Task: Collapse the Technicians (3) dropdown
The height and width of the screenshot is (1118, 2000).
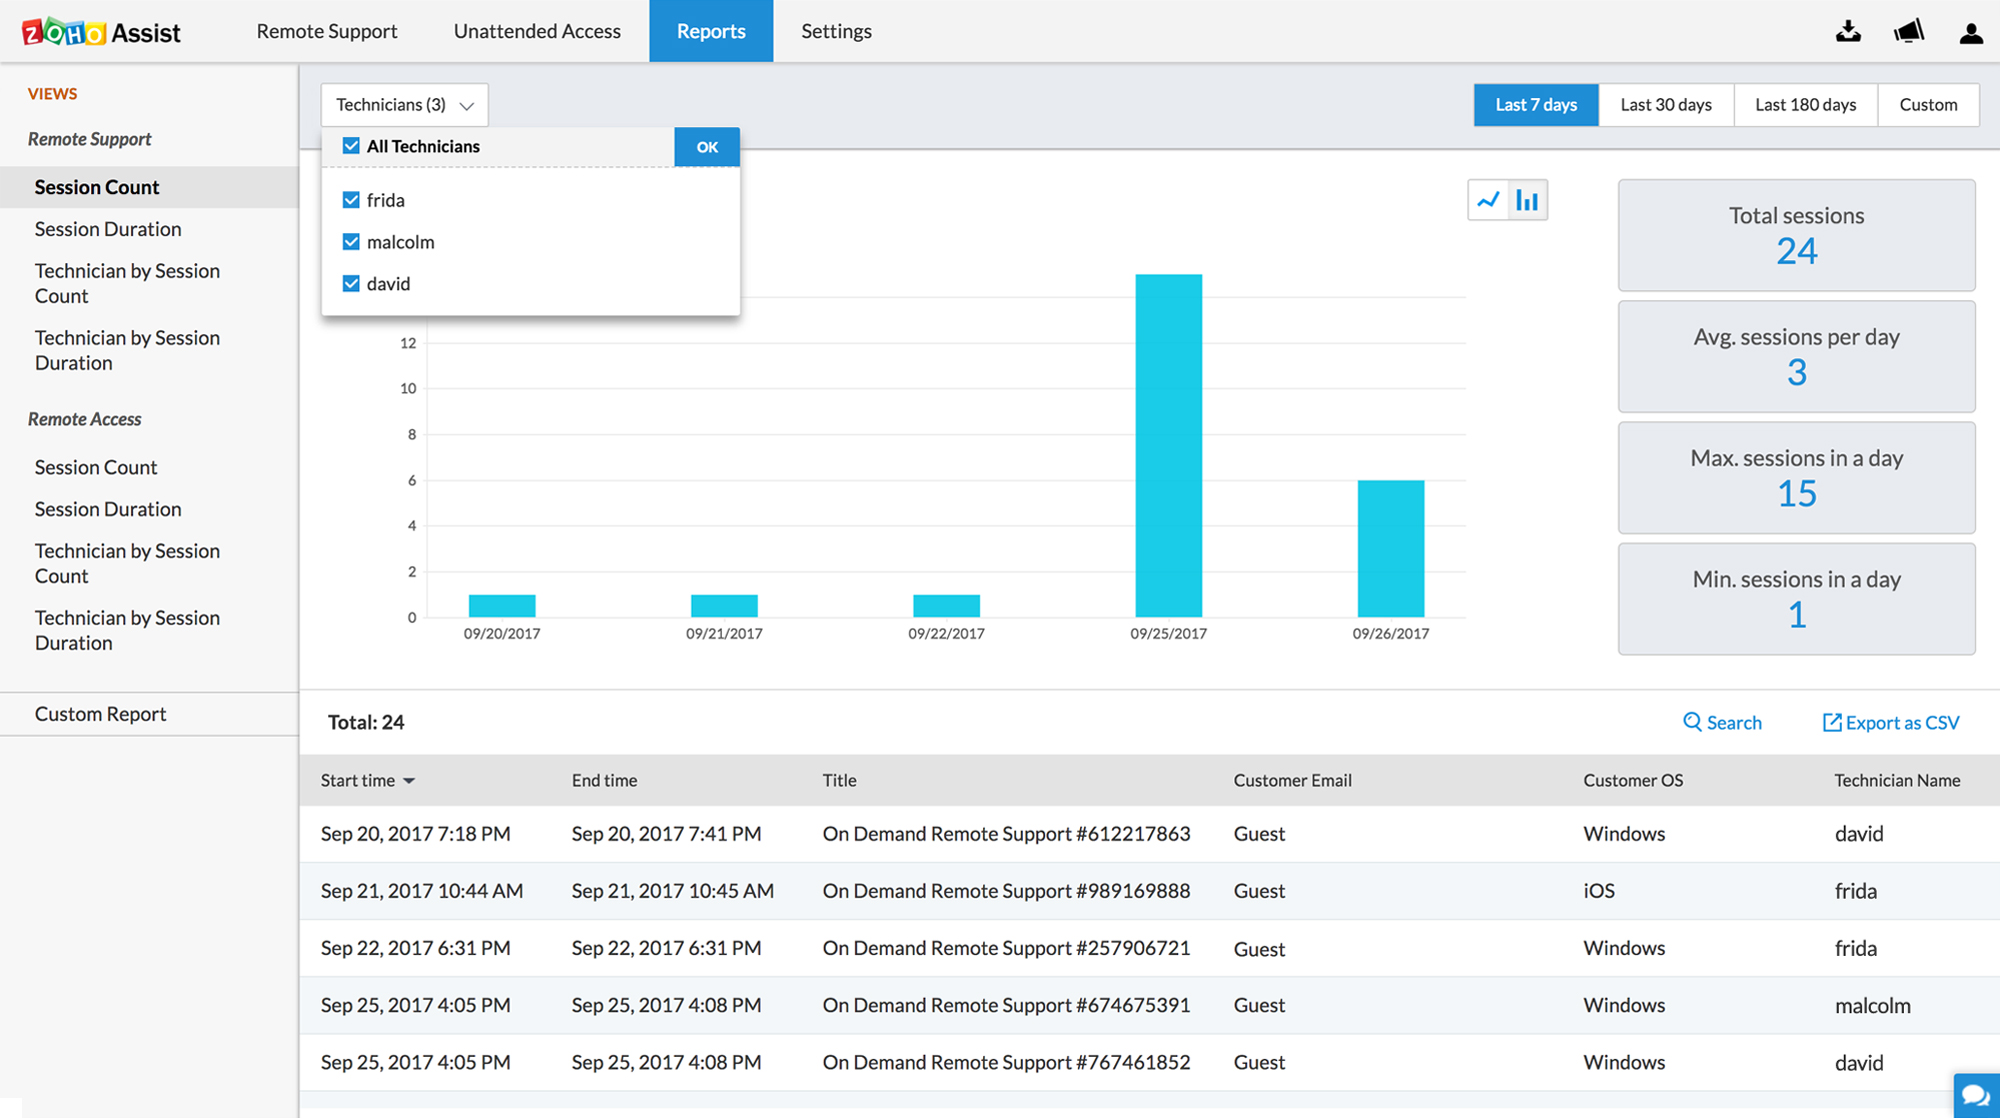Action: (x=404, y=105)
